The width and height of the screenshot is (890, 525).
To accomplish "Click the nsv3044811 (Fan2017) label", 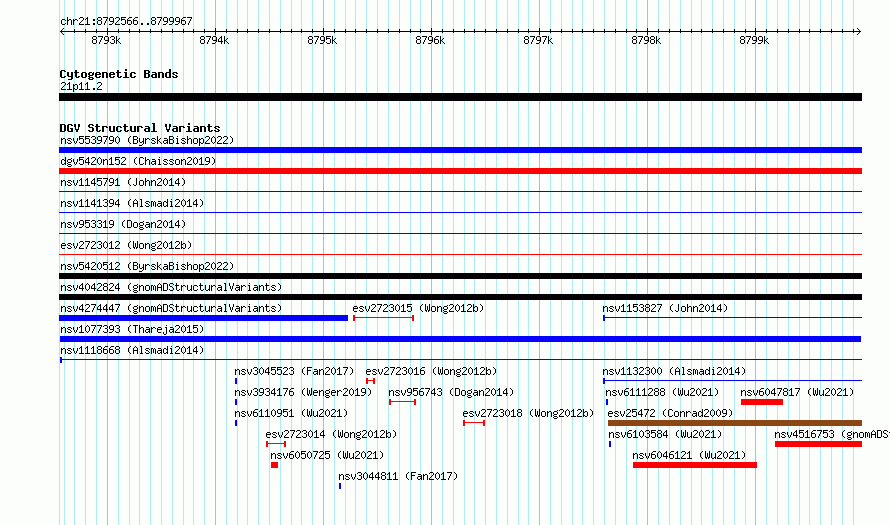I will point(398,476).
